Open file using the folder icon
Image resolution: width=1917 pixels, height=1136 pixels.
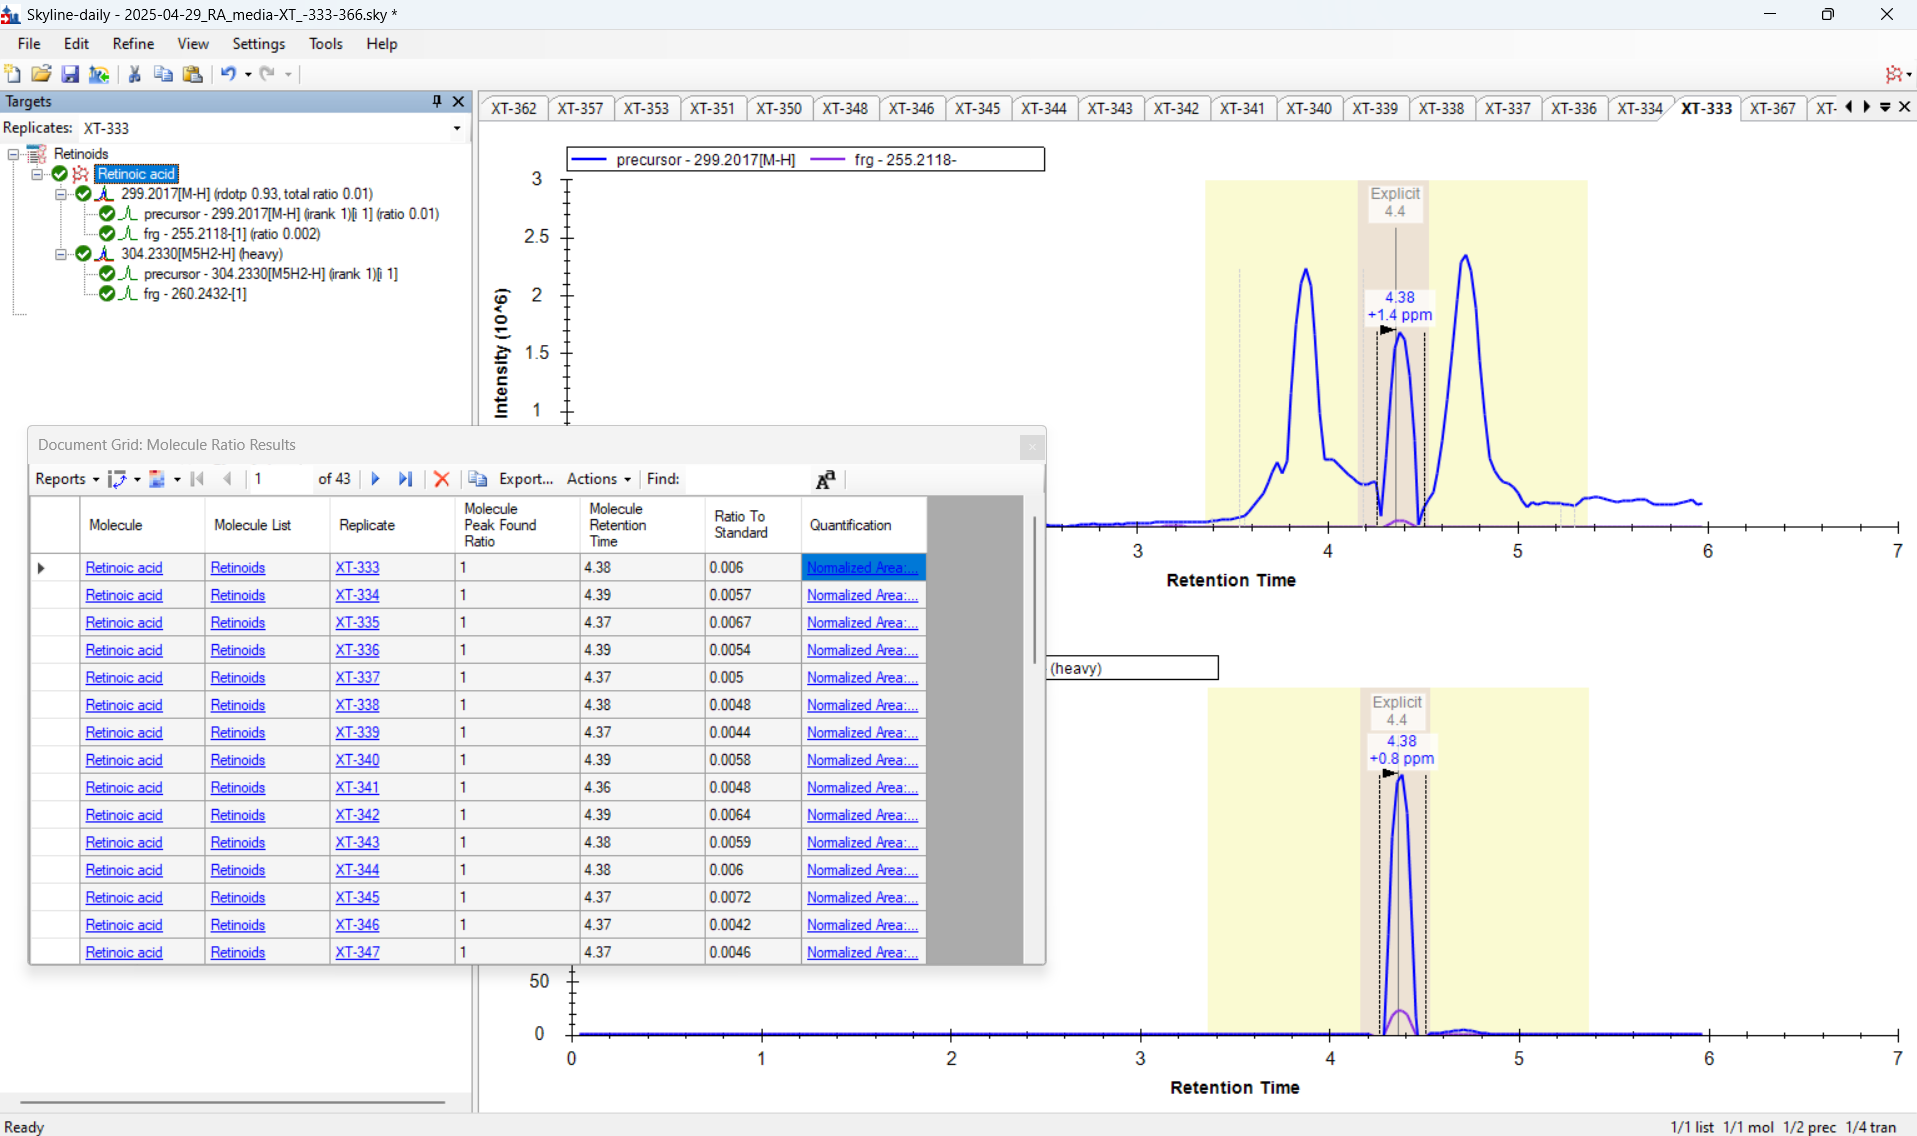(41, 74)
